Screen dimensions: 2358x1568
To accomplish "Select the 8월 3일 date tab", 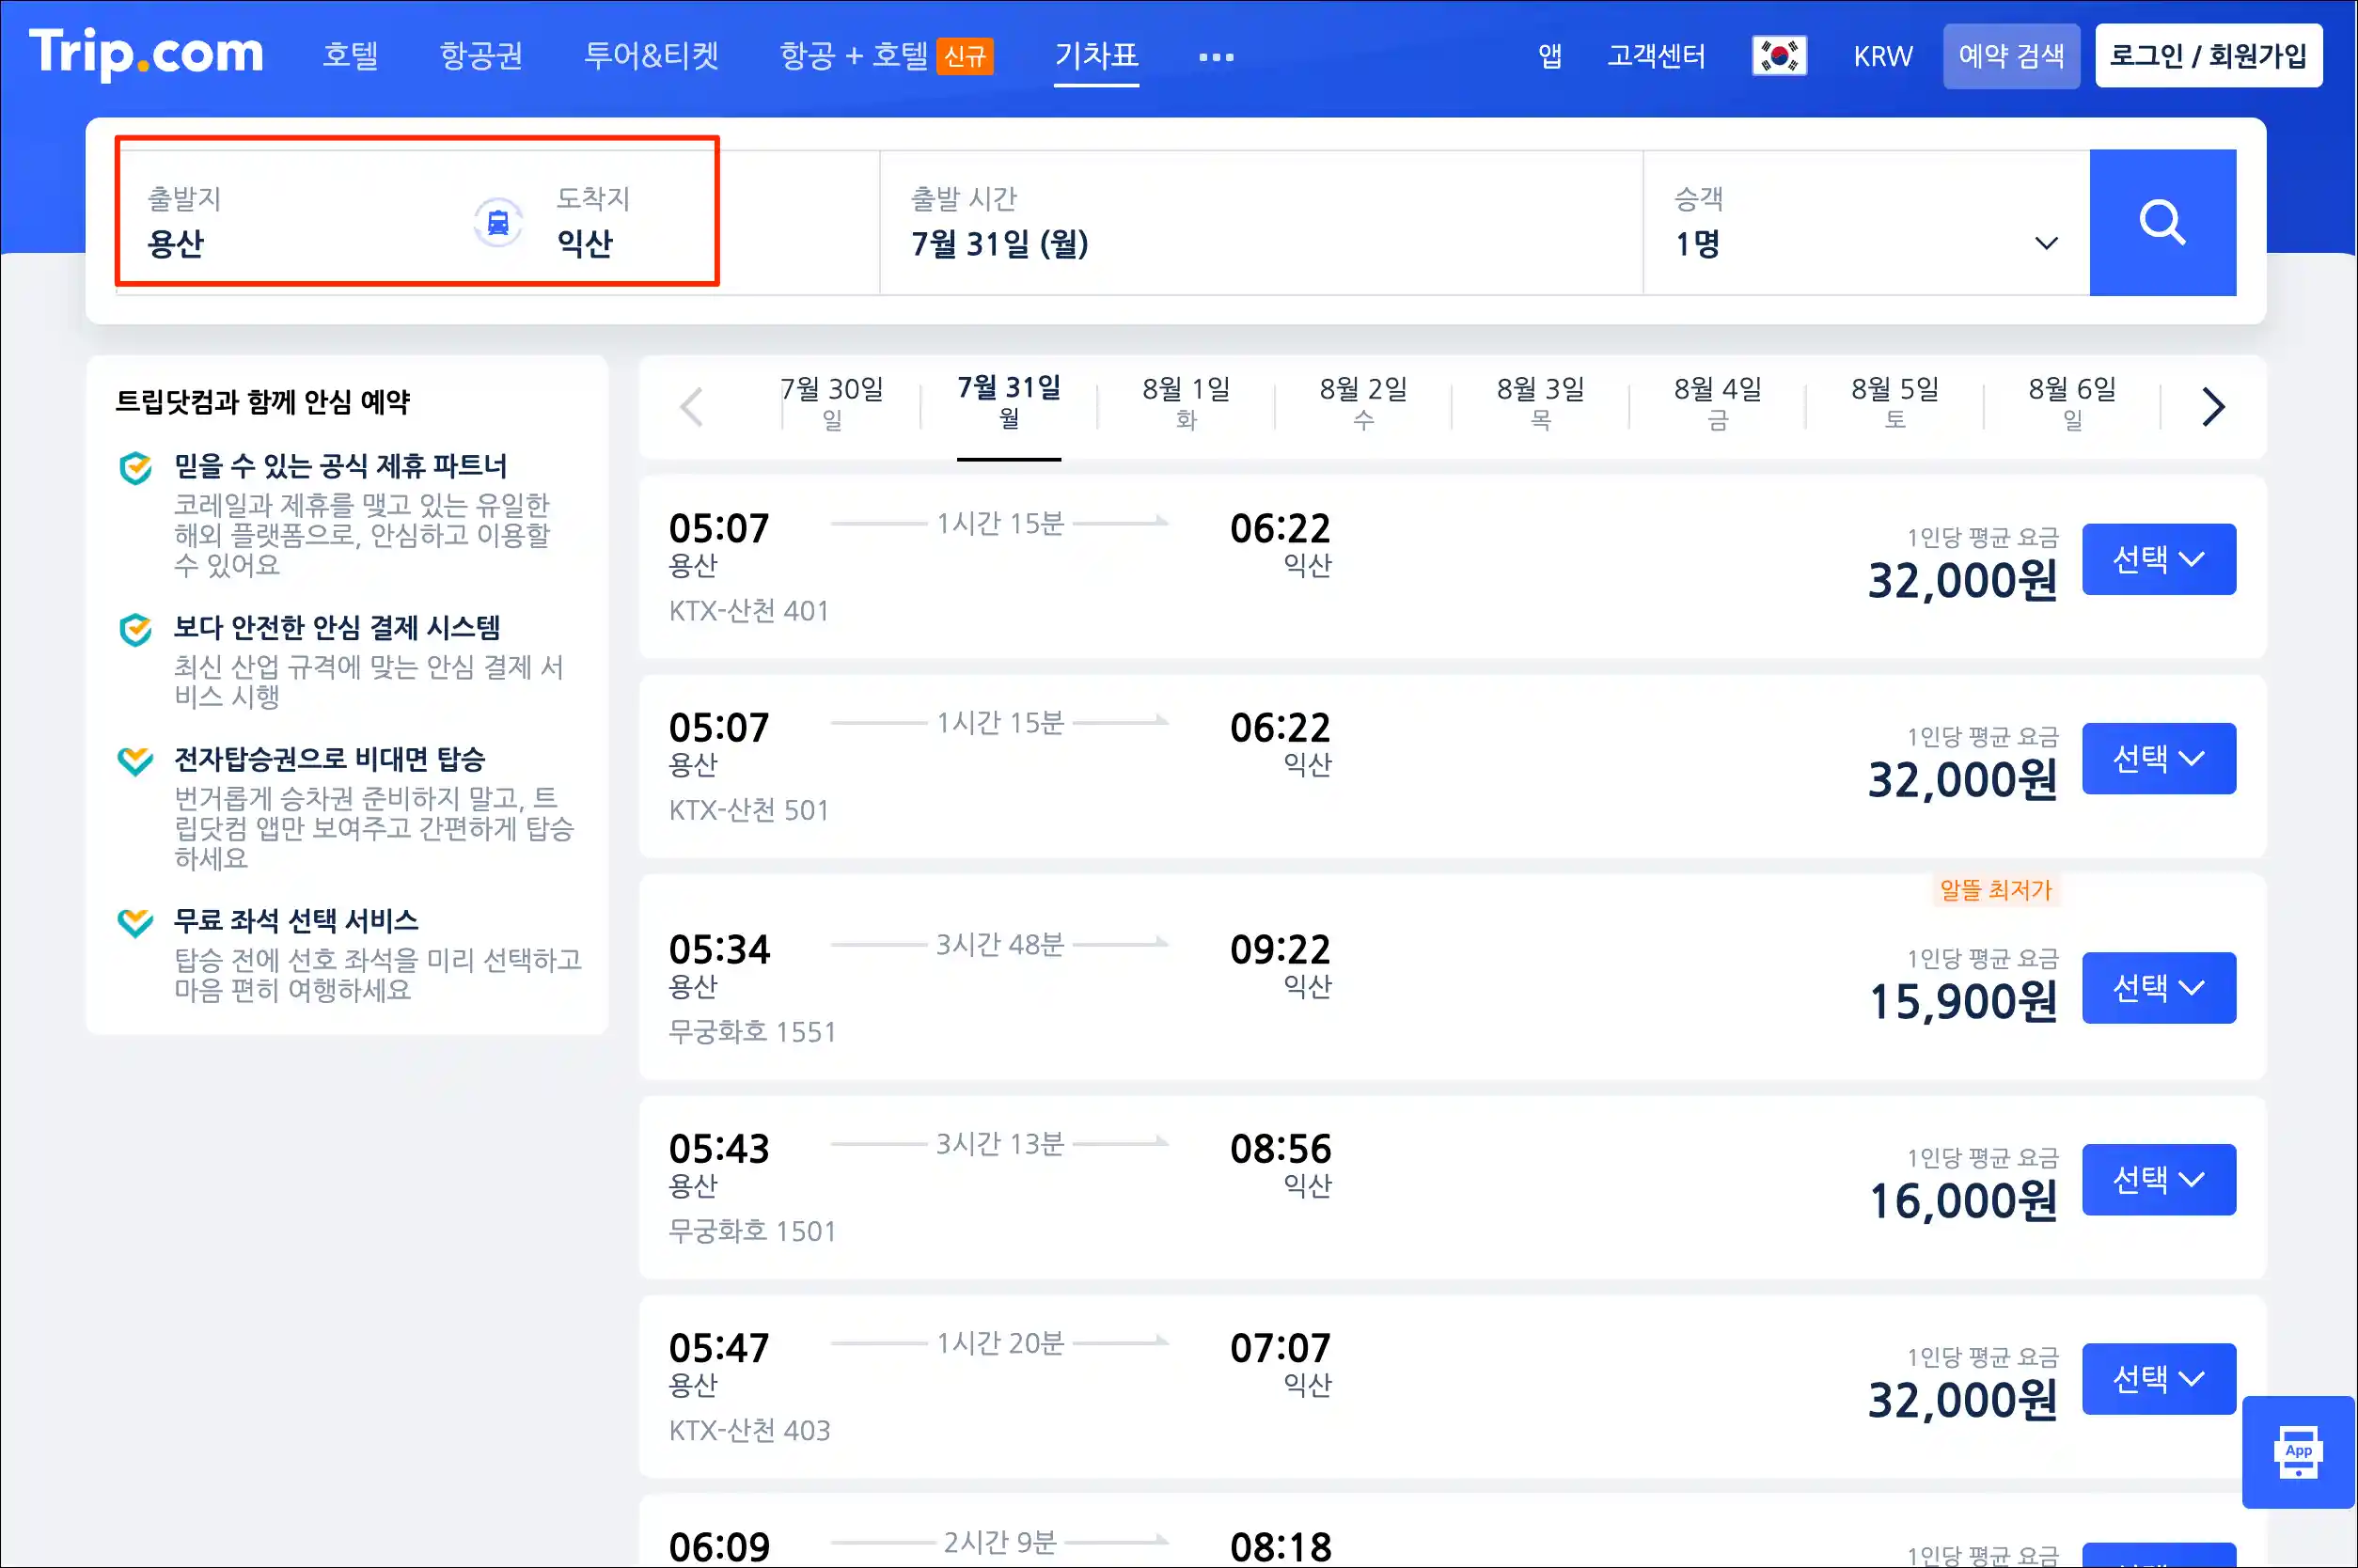I will pyautogui.click(x=1540, y=403).
